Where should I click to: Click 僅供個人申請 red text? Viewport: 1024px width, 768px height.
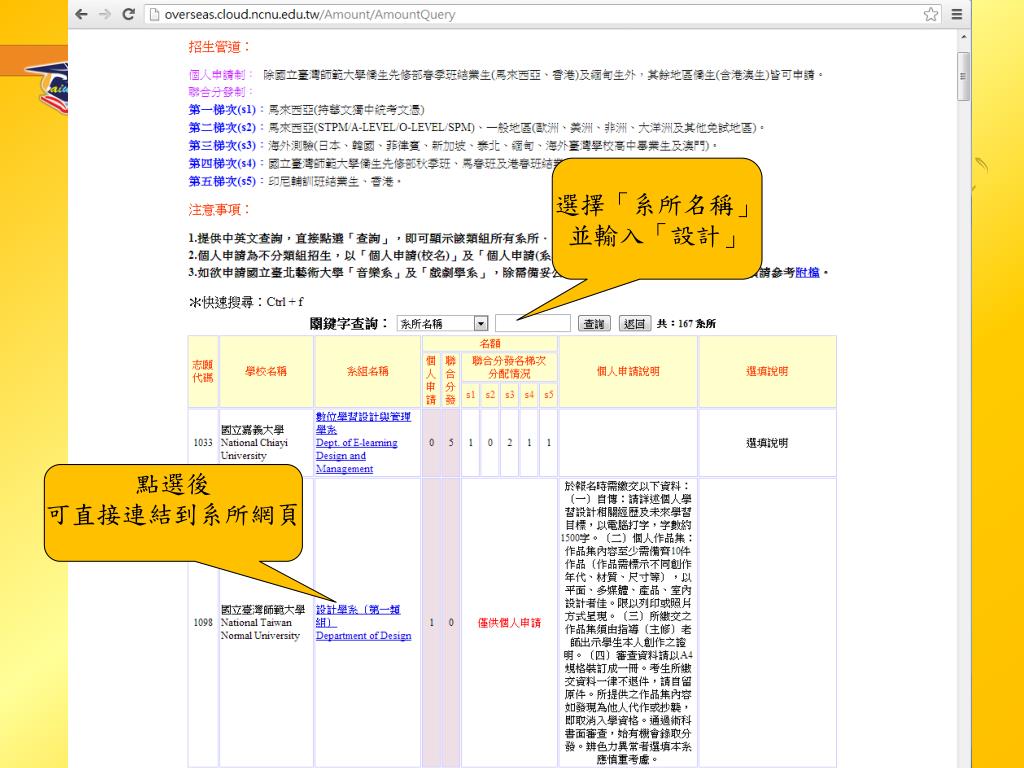(509, 622)
